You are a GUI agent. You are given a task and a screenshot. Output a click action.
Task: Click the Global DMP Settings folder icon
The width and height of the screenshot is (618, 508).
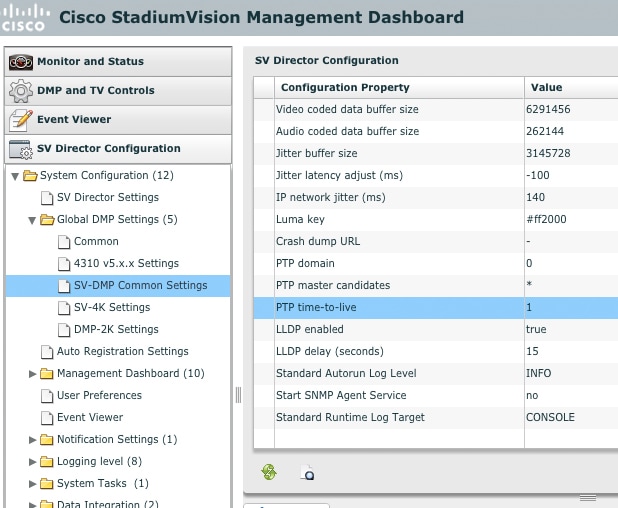[x=47, y=220]
